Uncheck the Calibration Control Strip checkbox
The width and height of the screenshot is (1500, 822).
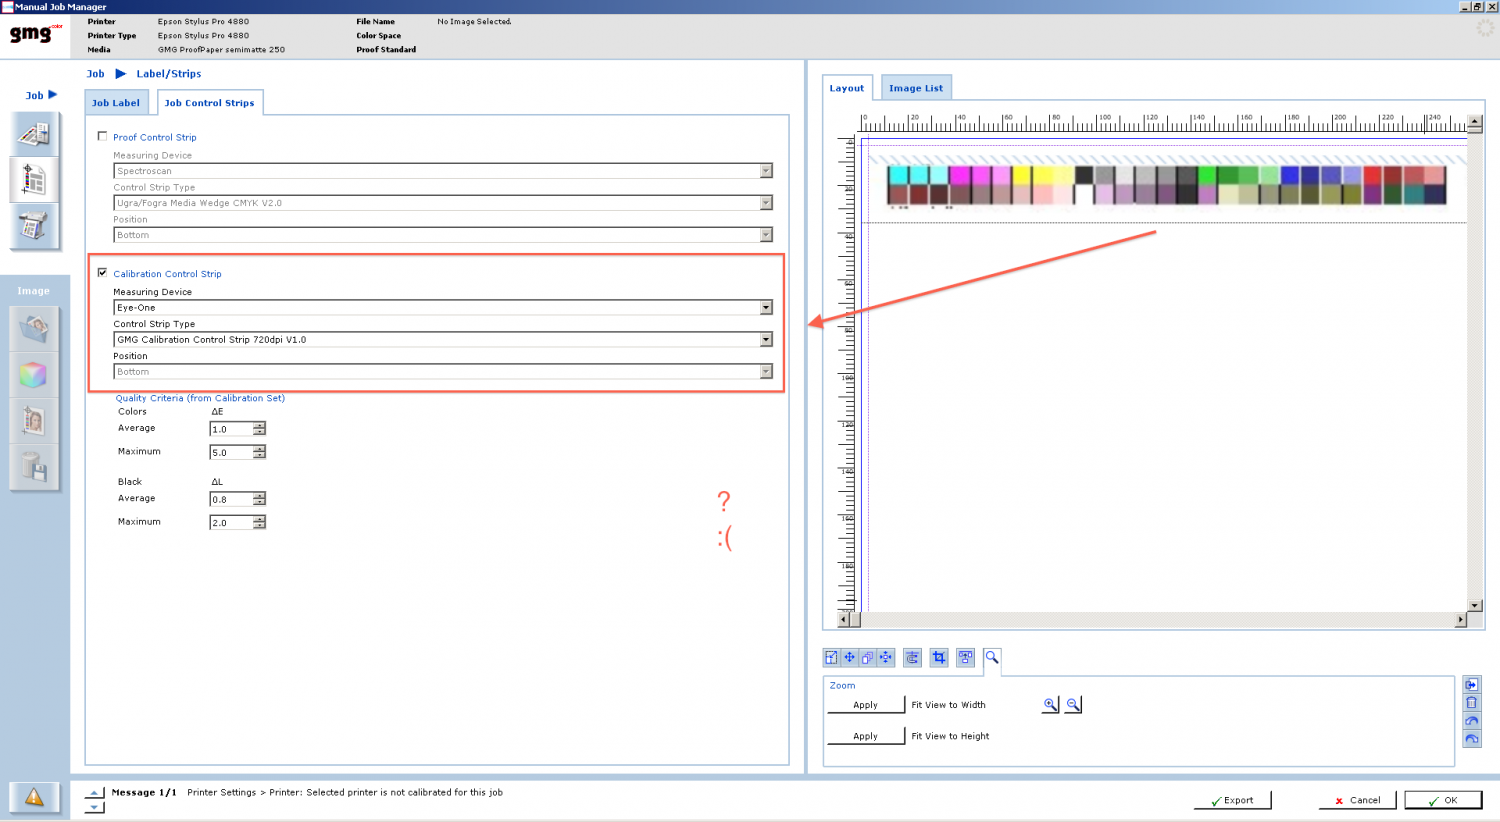click(102, 272)
